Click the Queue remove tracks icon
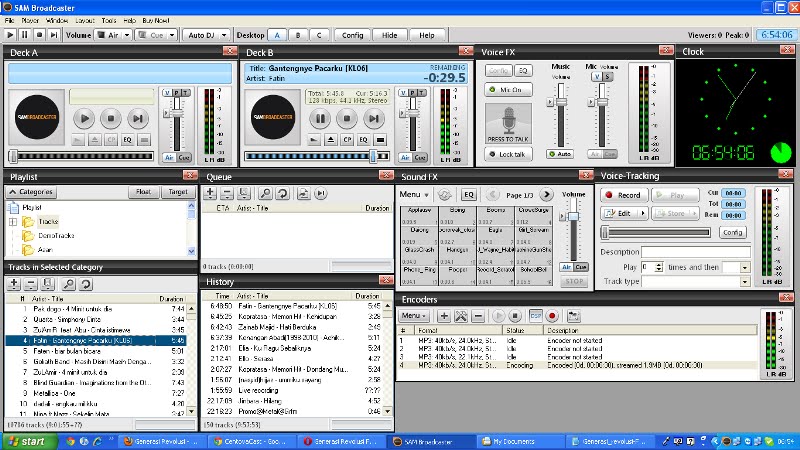 [227, 193]
